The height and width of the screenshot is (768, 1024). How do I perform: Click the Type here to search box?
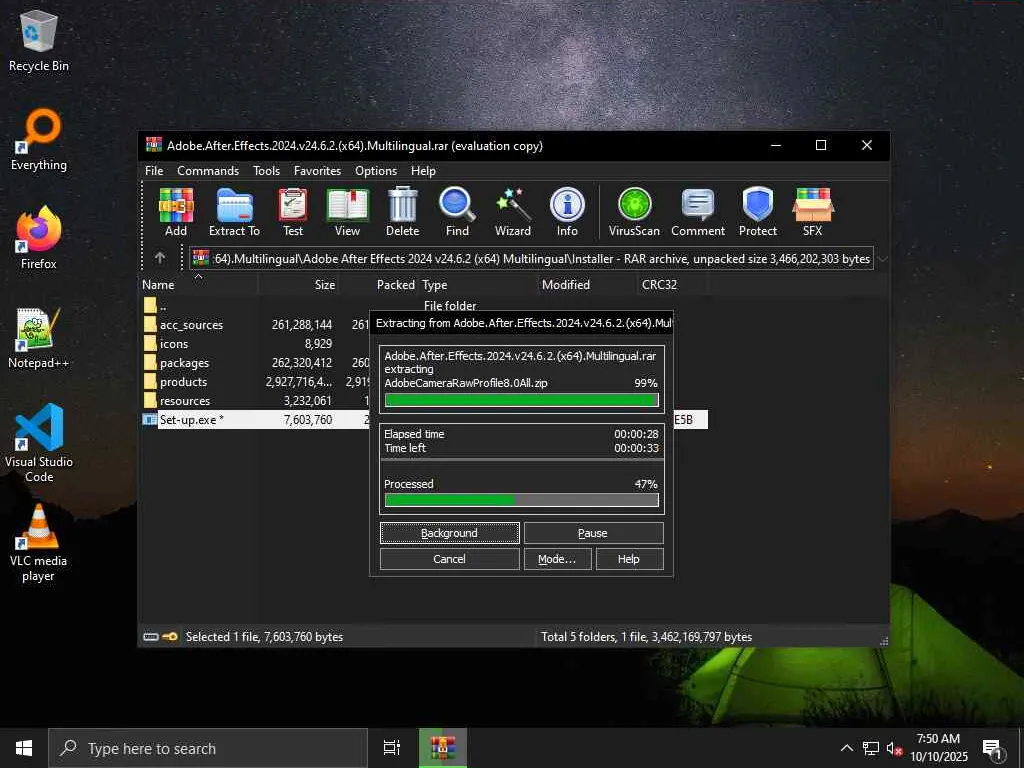[208, 748]
